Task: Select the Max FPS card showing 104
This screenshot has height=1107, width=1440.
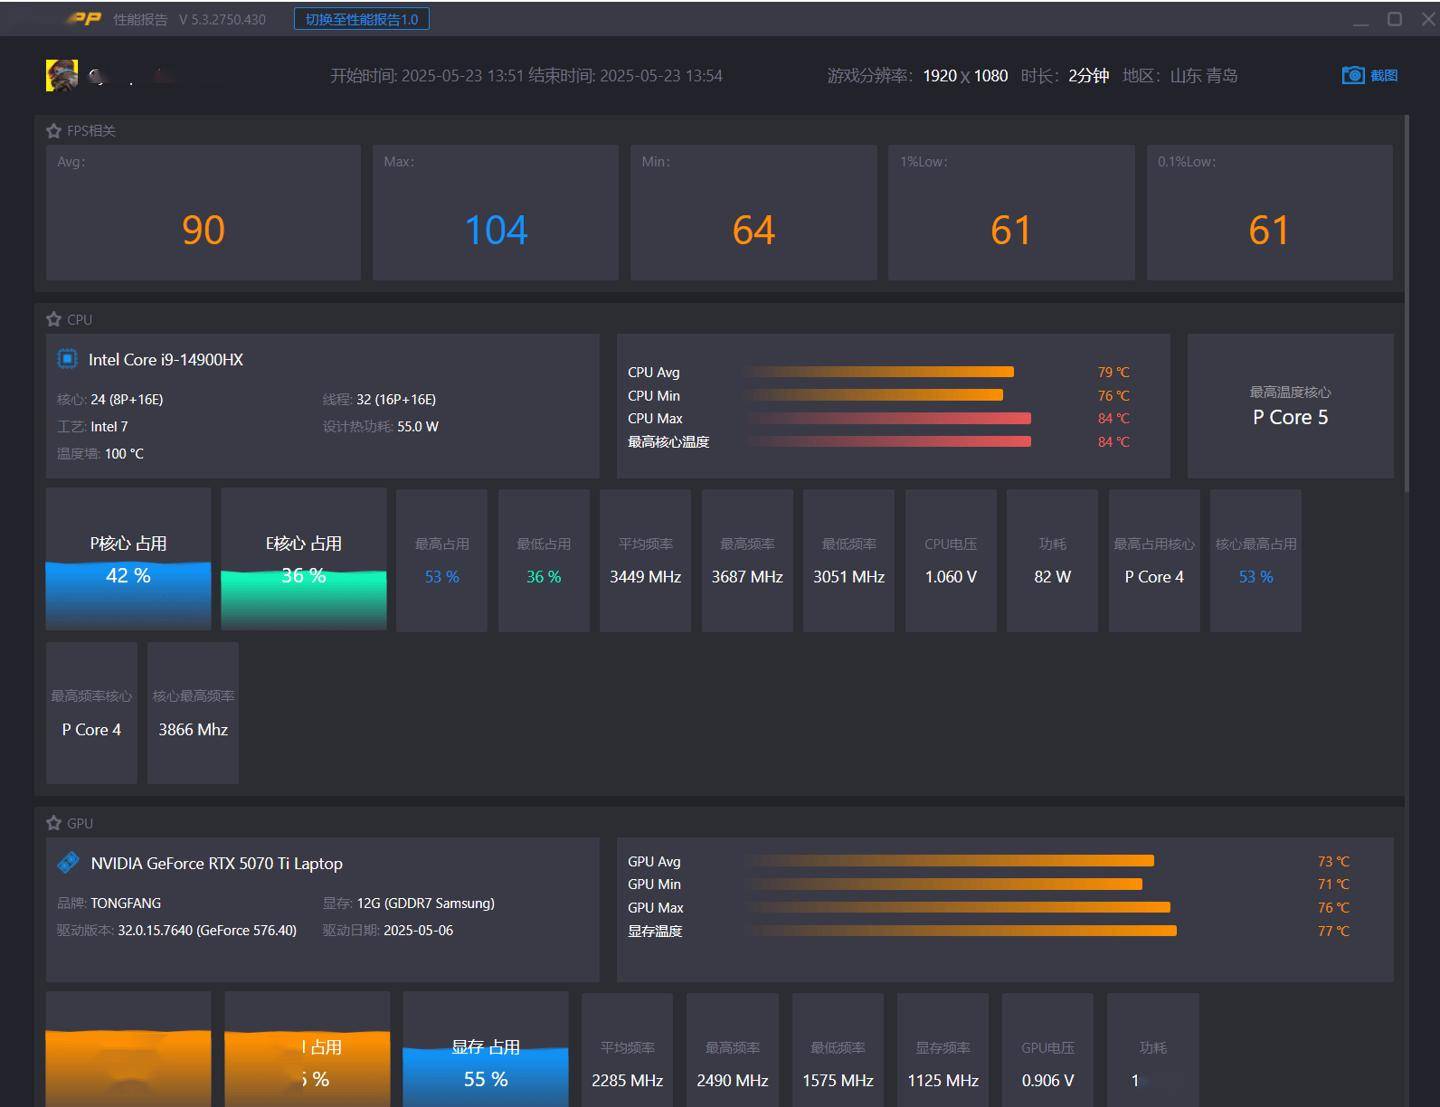Action: pyautogui.click(x=496, y=213)
